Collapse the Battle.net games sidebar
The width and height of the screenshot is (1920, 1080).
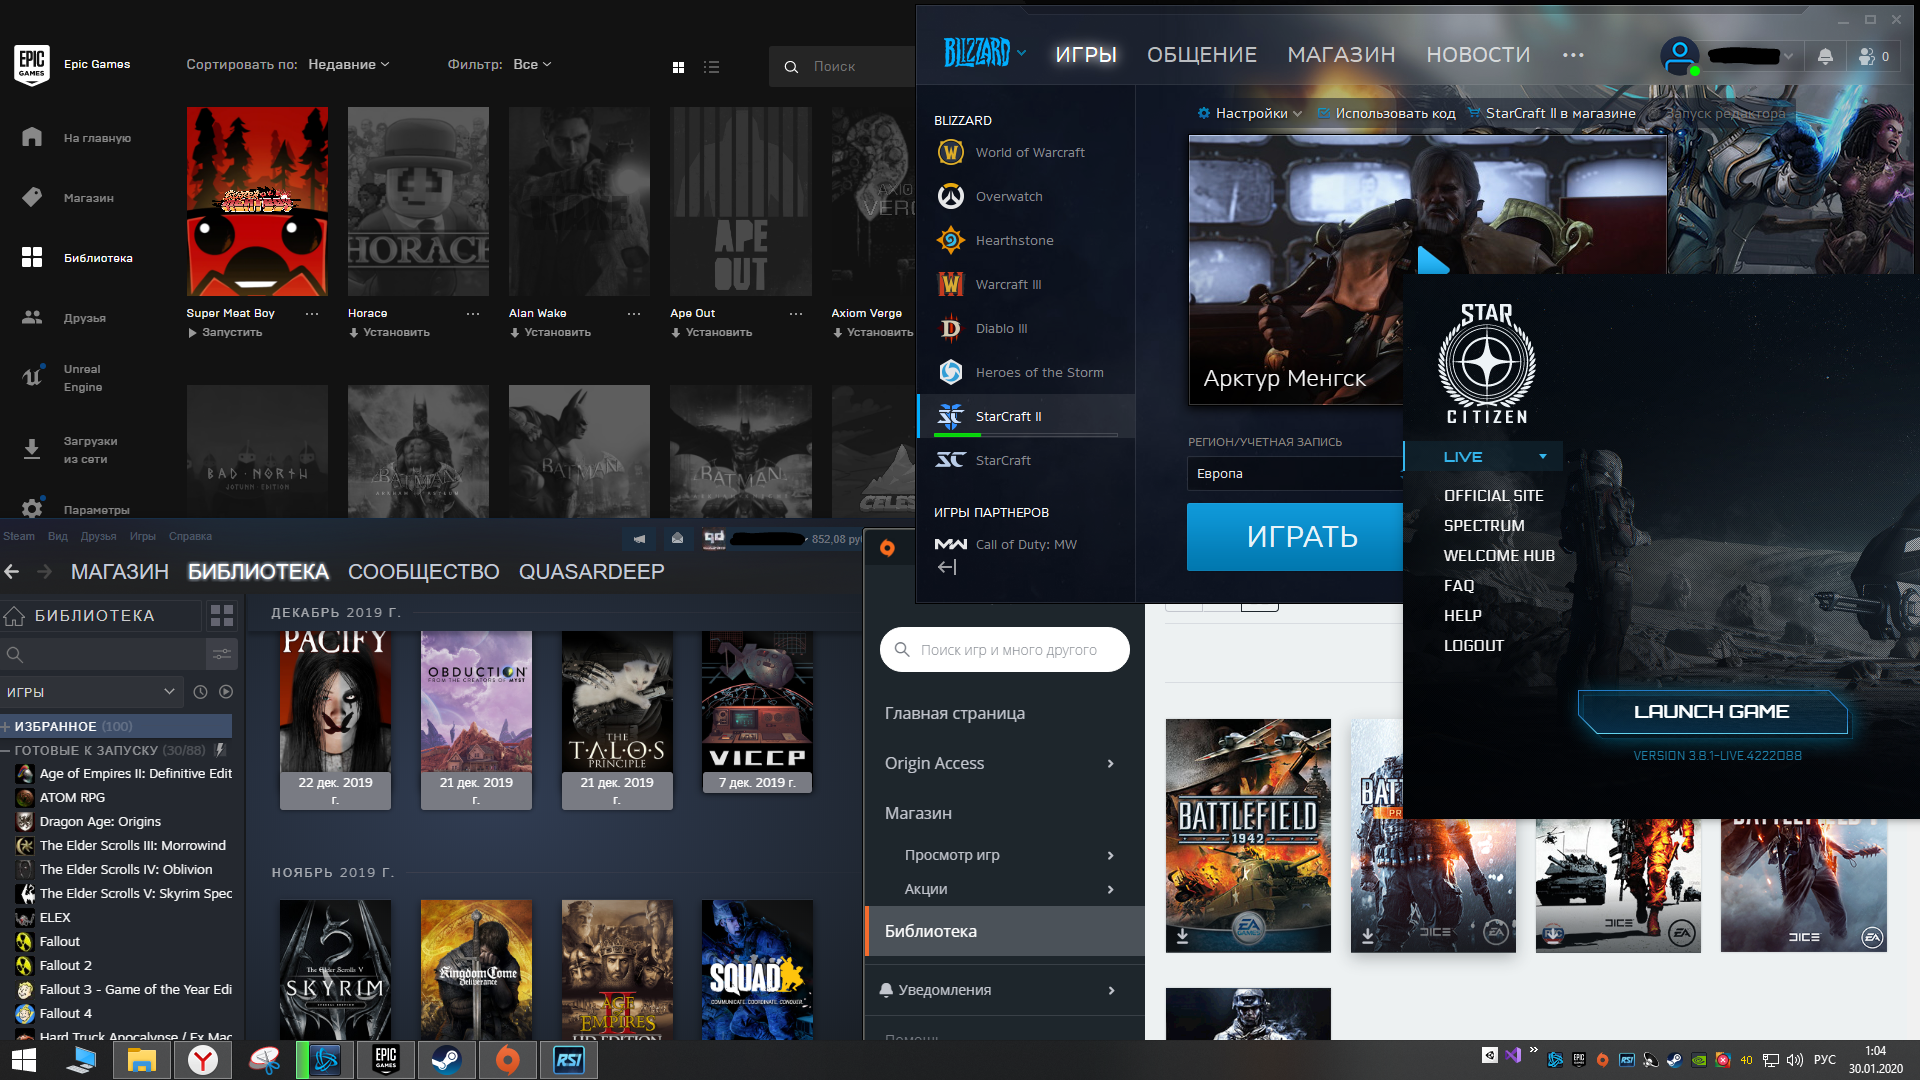tap(947, 568)
